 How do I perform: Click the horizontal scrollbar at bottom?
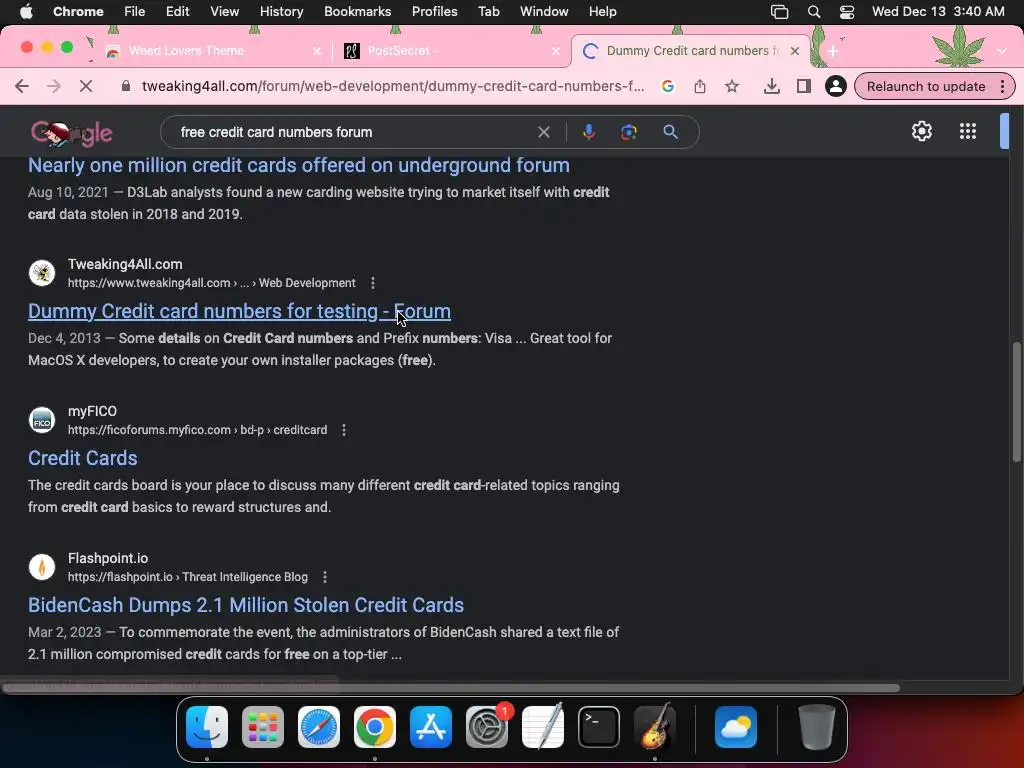[x=451, y=688]
